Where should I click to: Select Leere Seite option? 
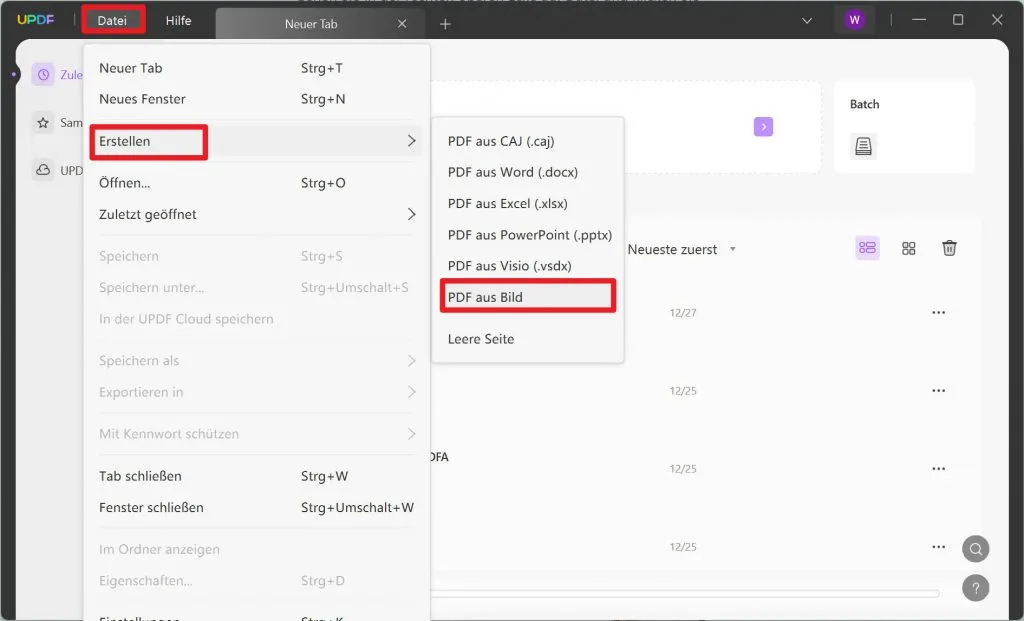[528, 339]
